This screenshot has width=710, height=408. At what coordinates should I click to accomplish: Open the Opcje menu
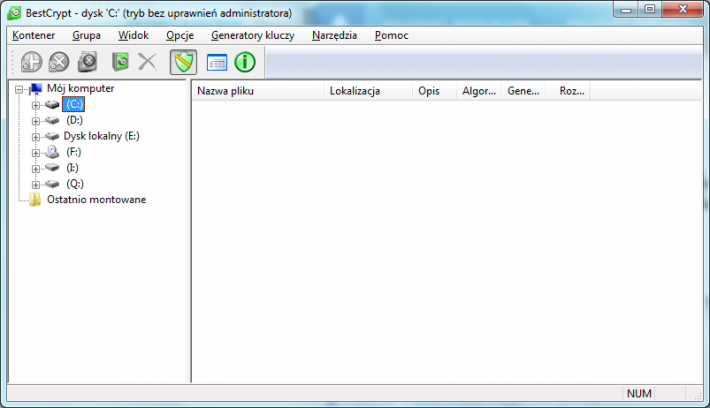click(180, 35)
